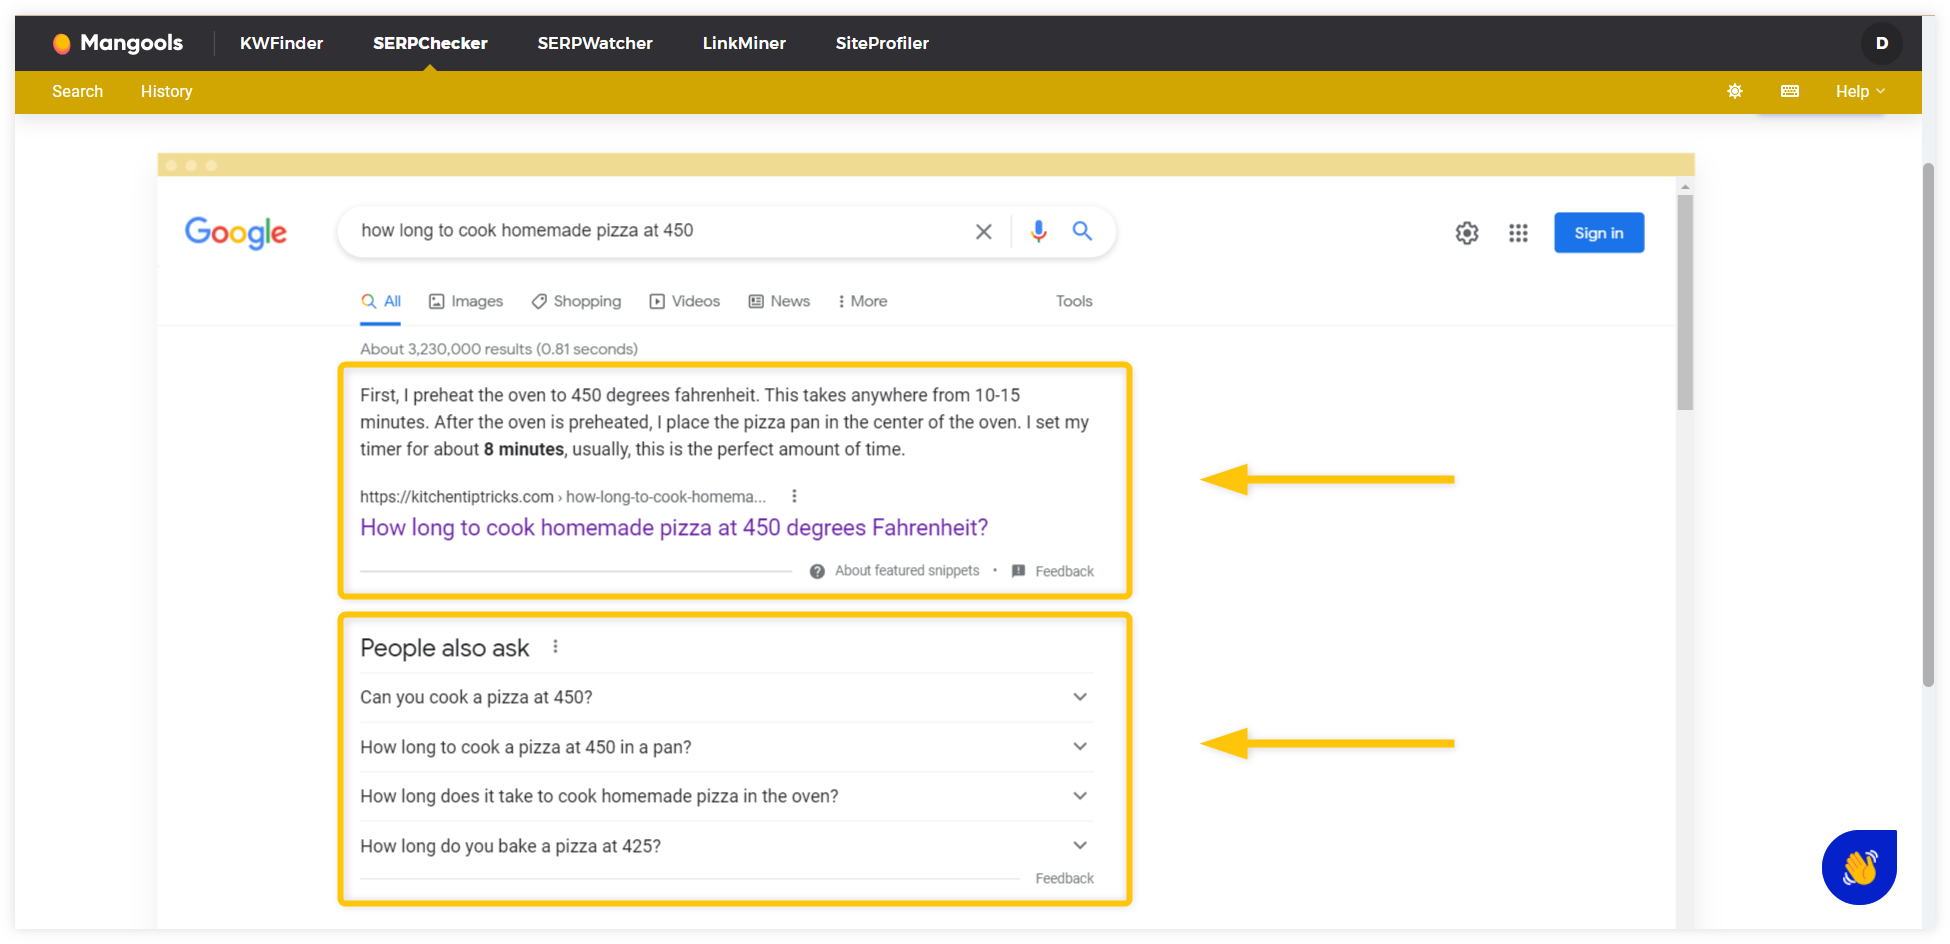This screenshot has height=944, width=1950.
Task: Clear the search query with X icon
Action: coord(984,232)
